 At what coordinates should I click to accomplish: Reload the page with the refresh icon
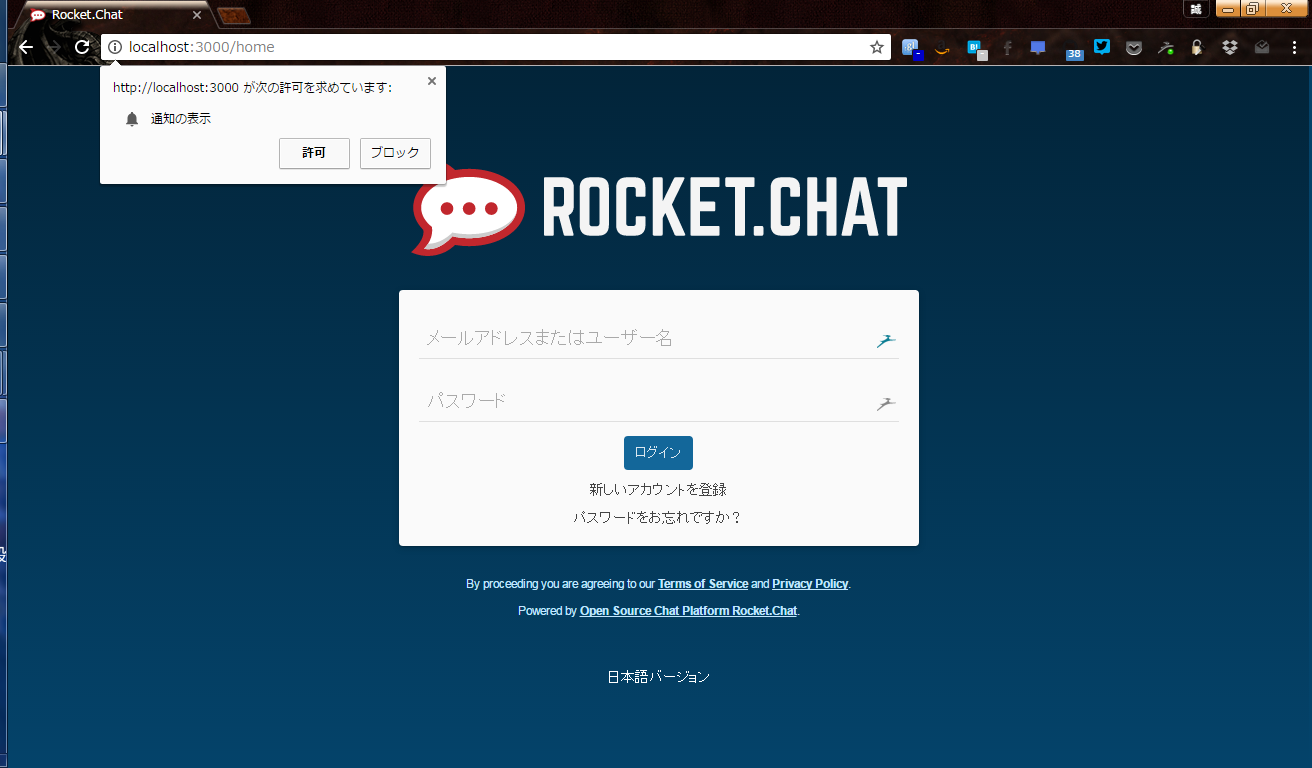81,46
